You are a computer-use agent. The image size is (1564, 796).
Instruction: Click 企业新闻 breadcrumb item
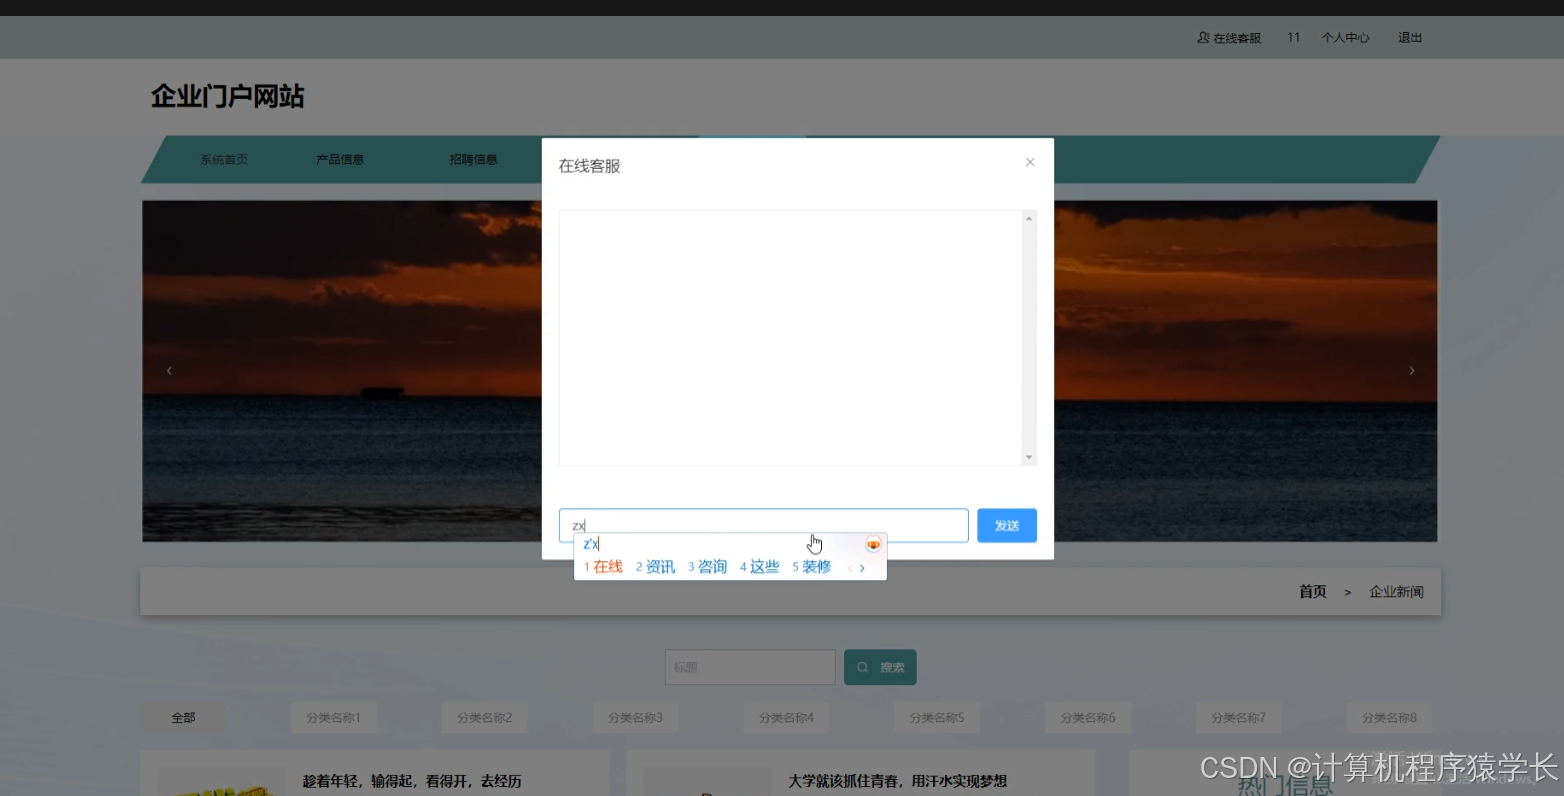1396,592
